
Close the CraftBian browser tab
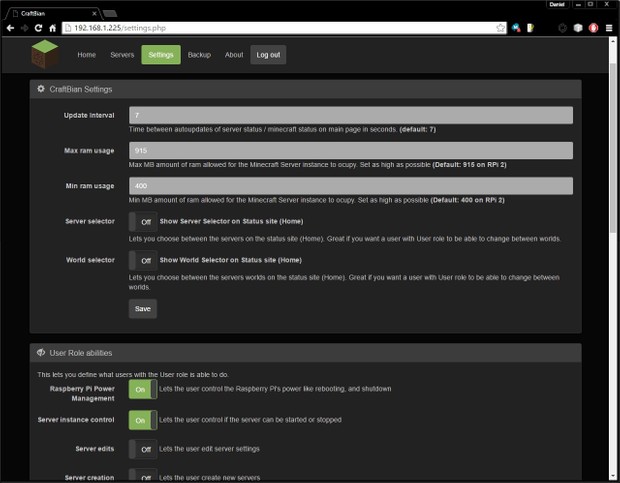94,13
